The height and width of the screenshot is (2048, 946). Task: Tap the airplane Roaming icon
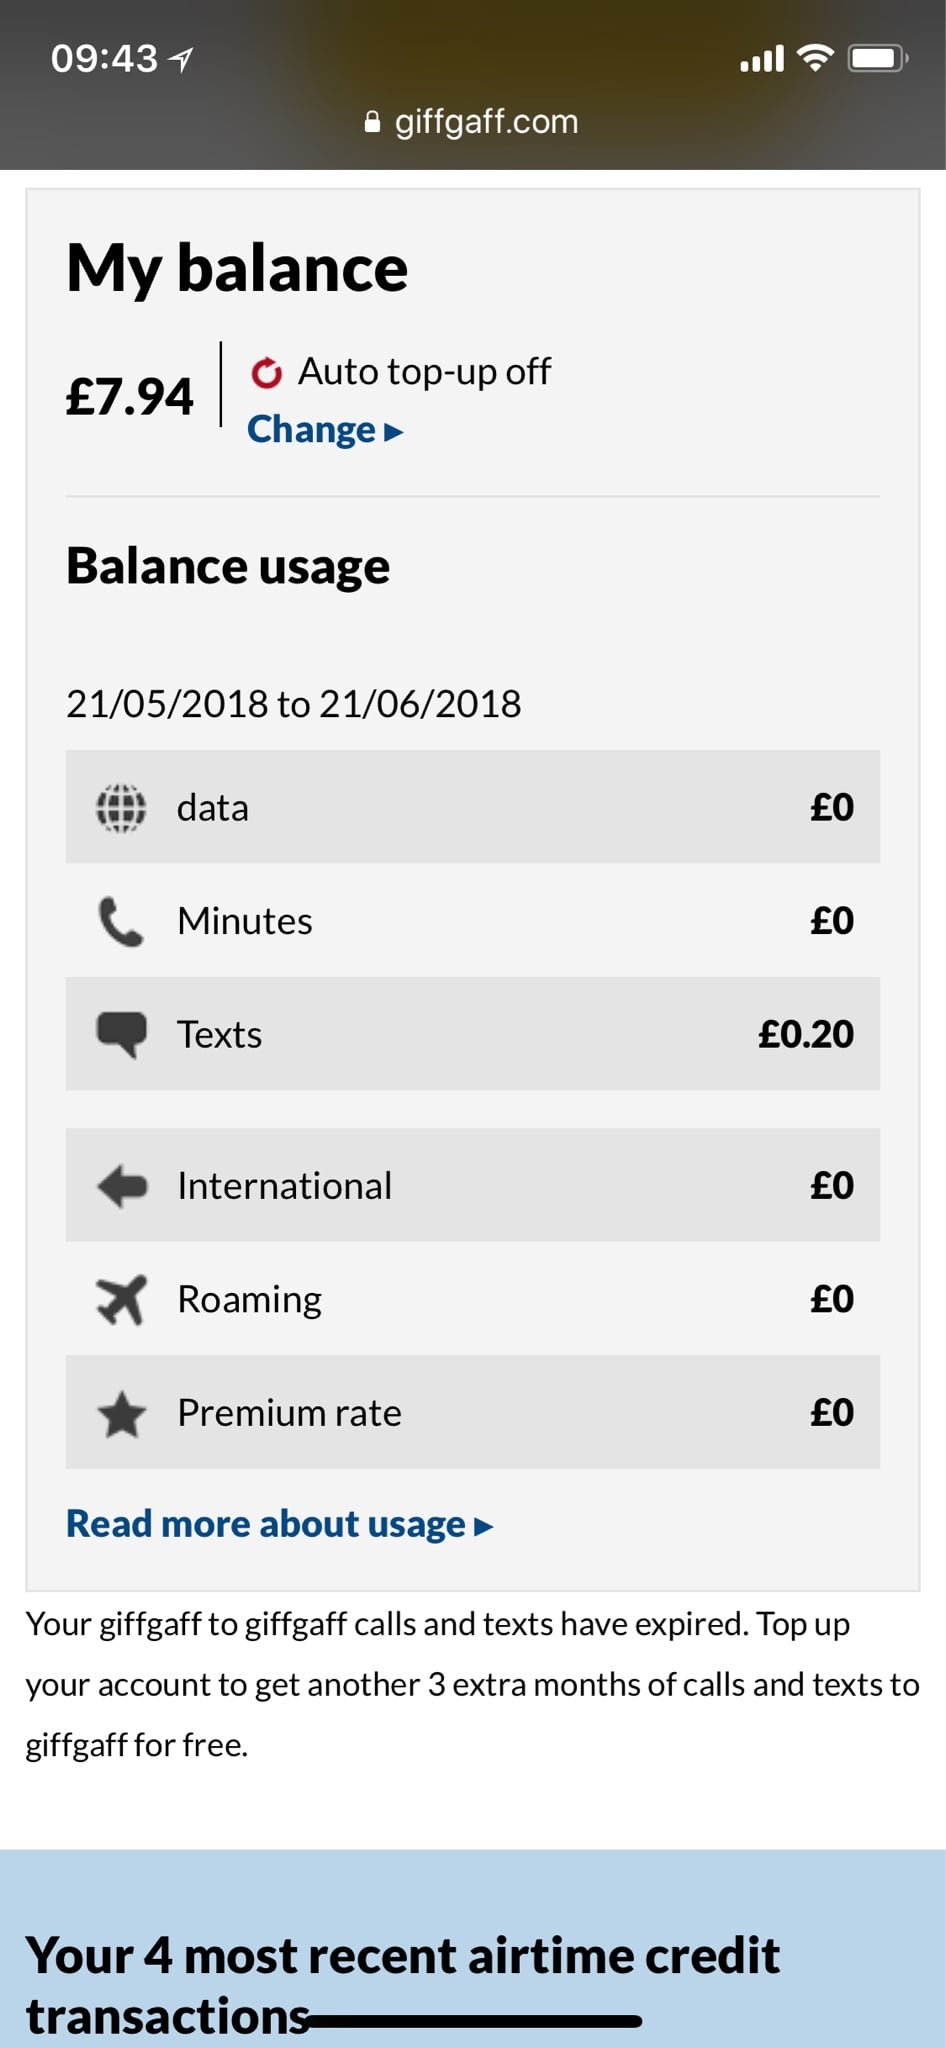[121, 1299]
